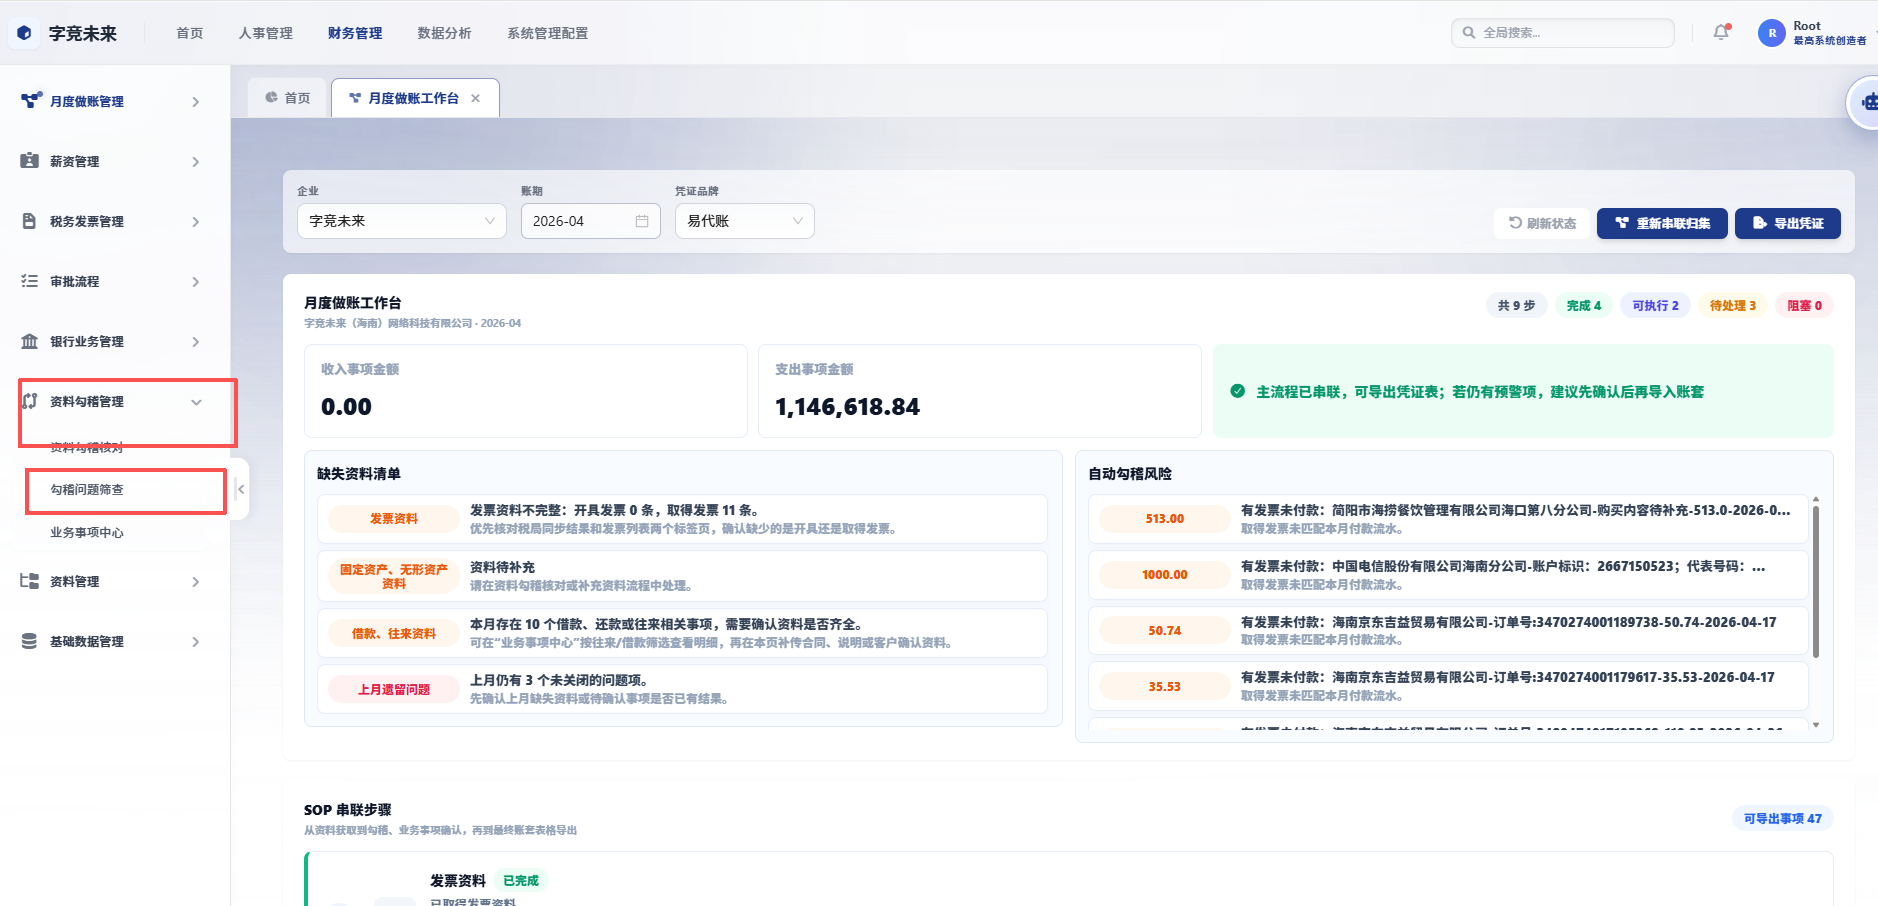
Task: Switch to the 首页 page tab
Action: (x=288, y=98)
